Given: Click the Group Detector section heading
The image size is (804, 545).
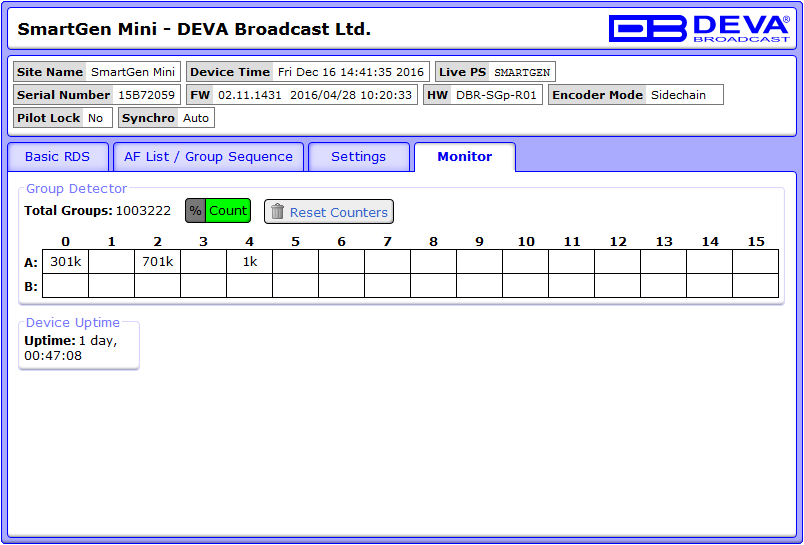Looking at the screenshot, I should click(x=76, y=189).
